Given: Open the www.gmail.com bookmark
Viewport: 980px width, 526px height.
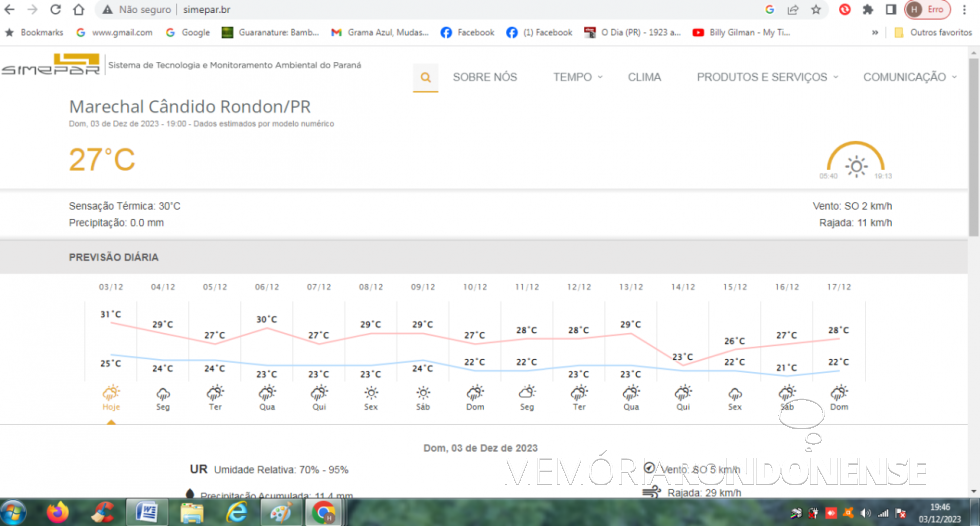Looking at the screenshot, I should tap(114, 32).
